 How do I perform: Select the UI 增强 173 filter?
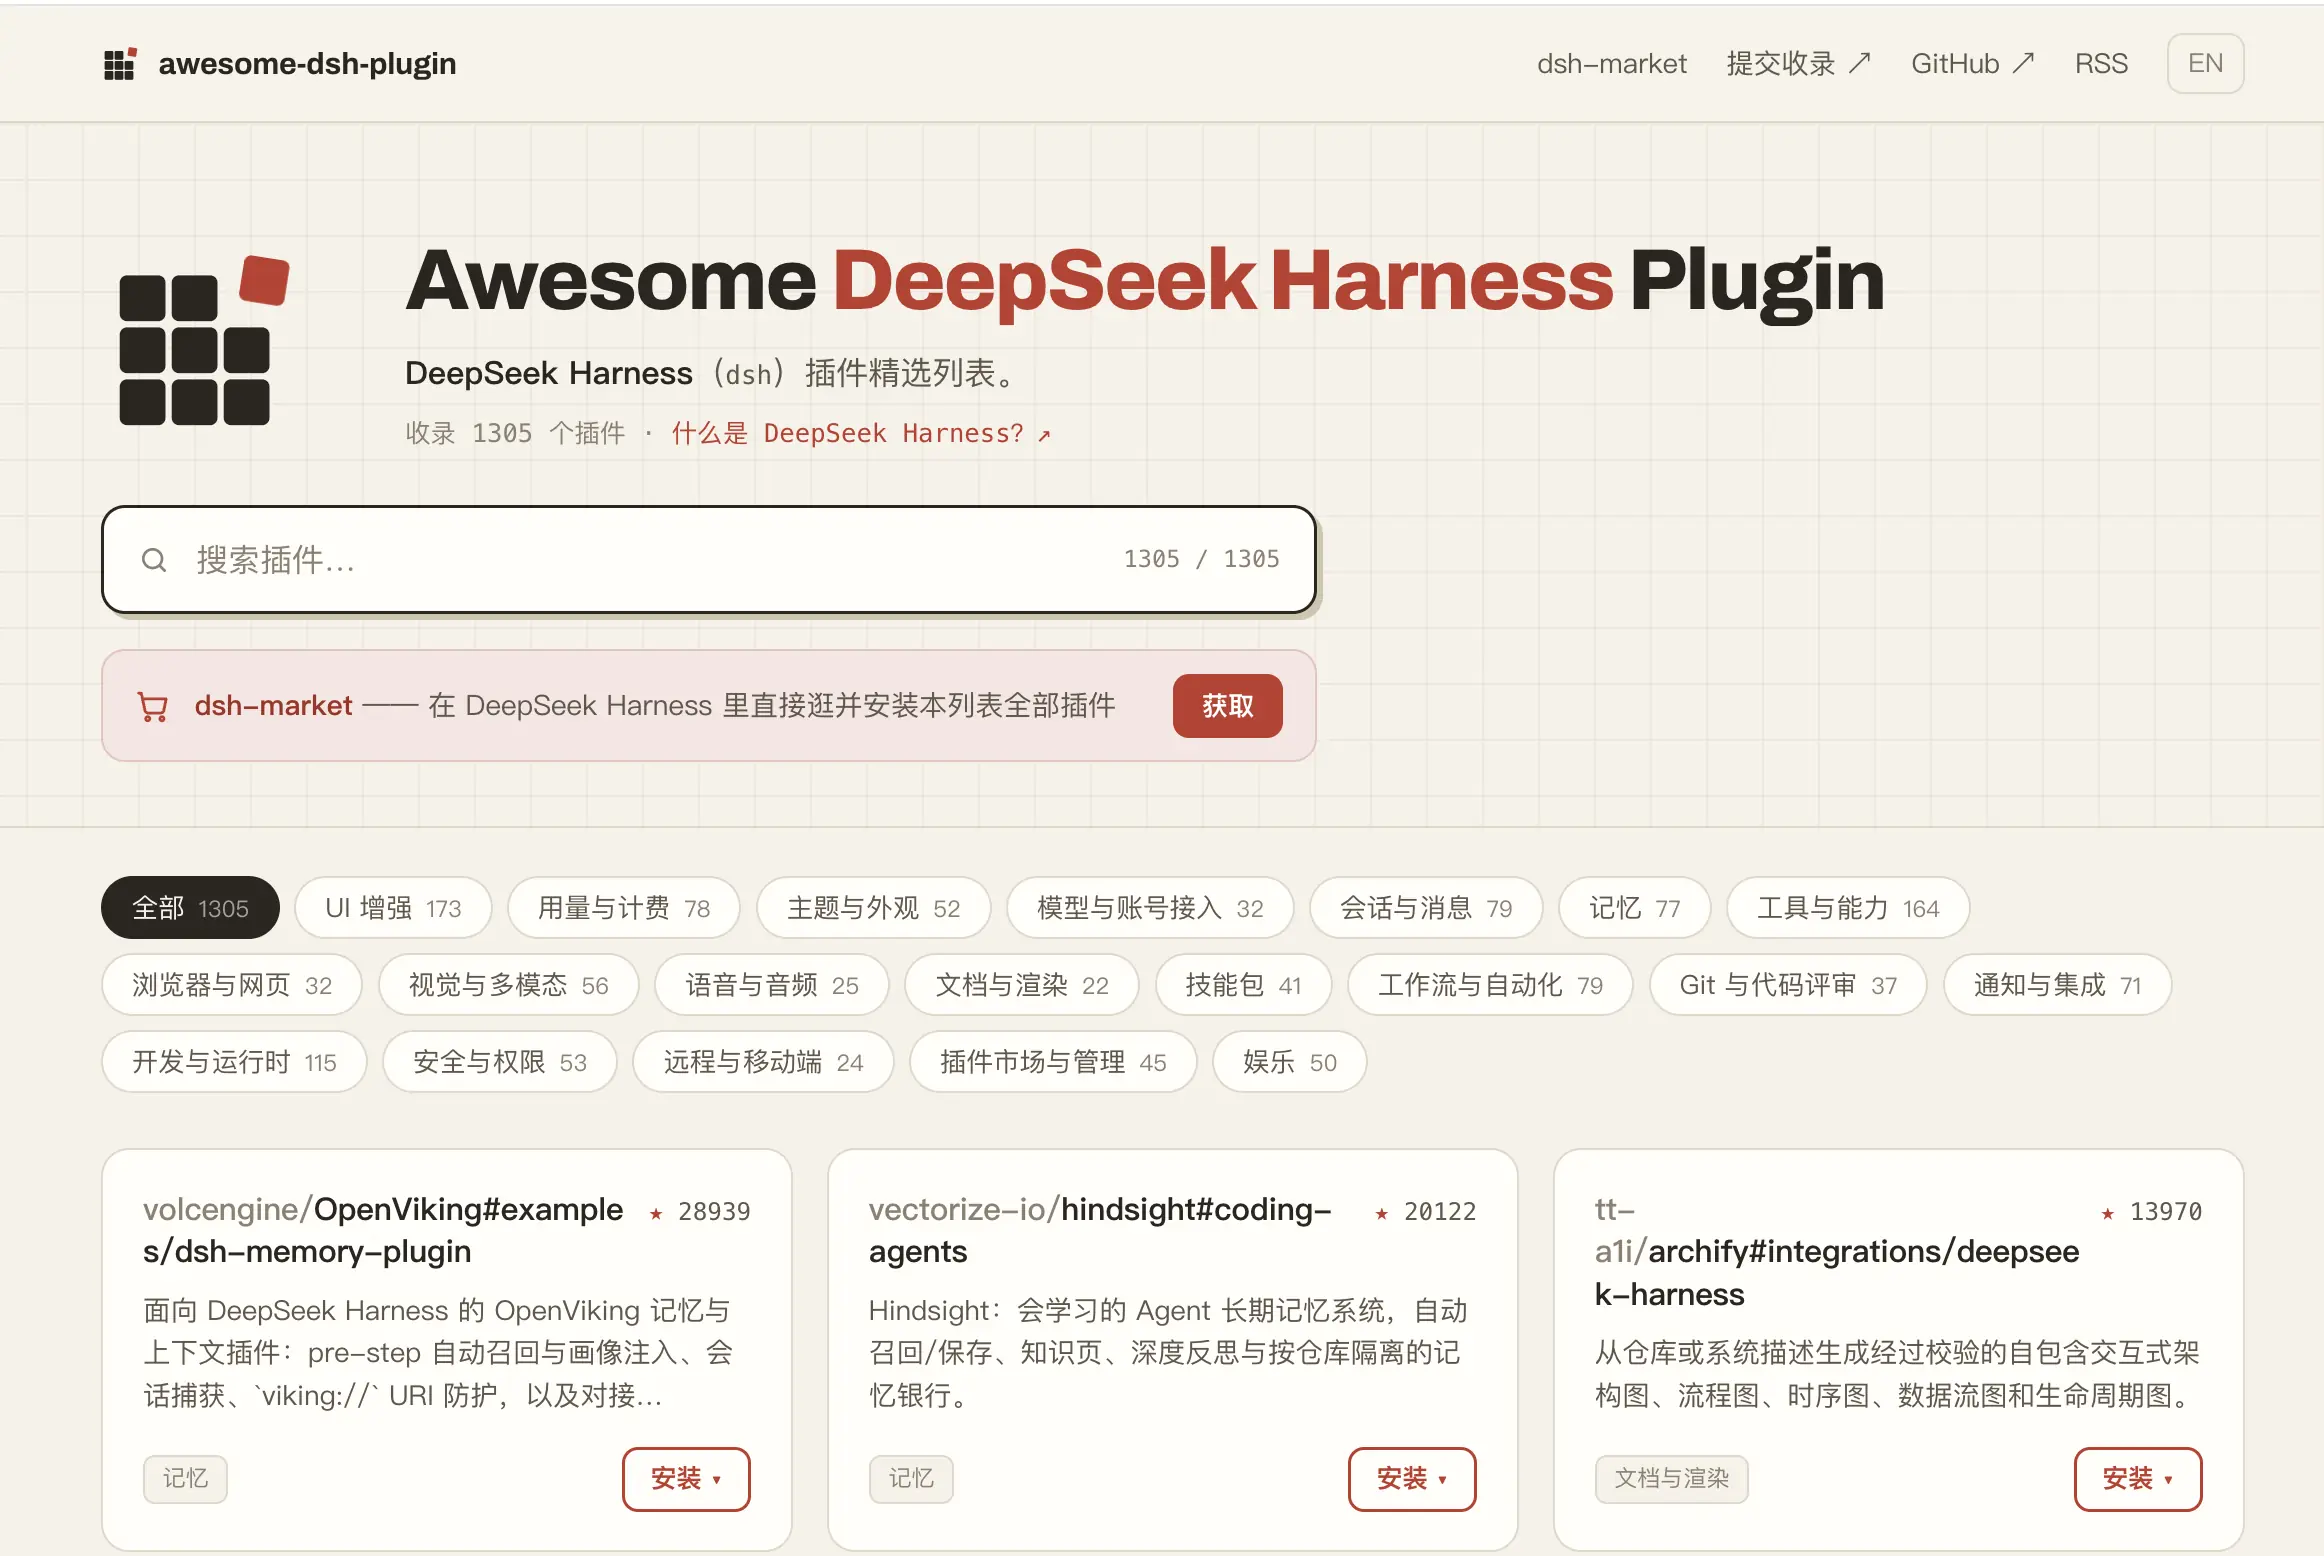point(393,908)
